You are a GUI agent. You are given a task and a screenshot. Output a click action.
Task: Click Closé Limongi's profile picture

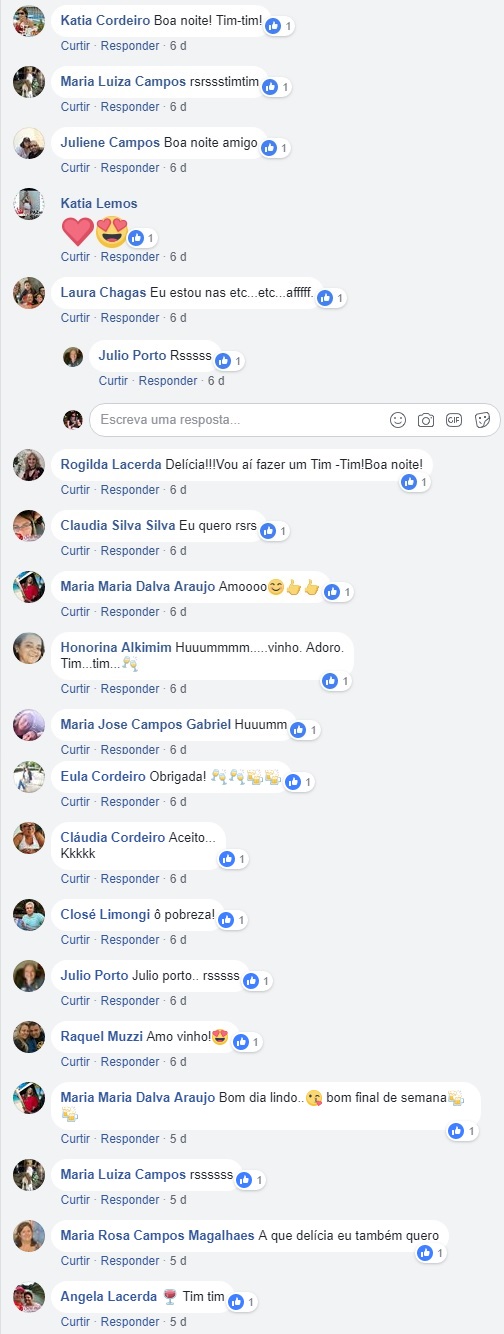pos(29,915)
